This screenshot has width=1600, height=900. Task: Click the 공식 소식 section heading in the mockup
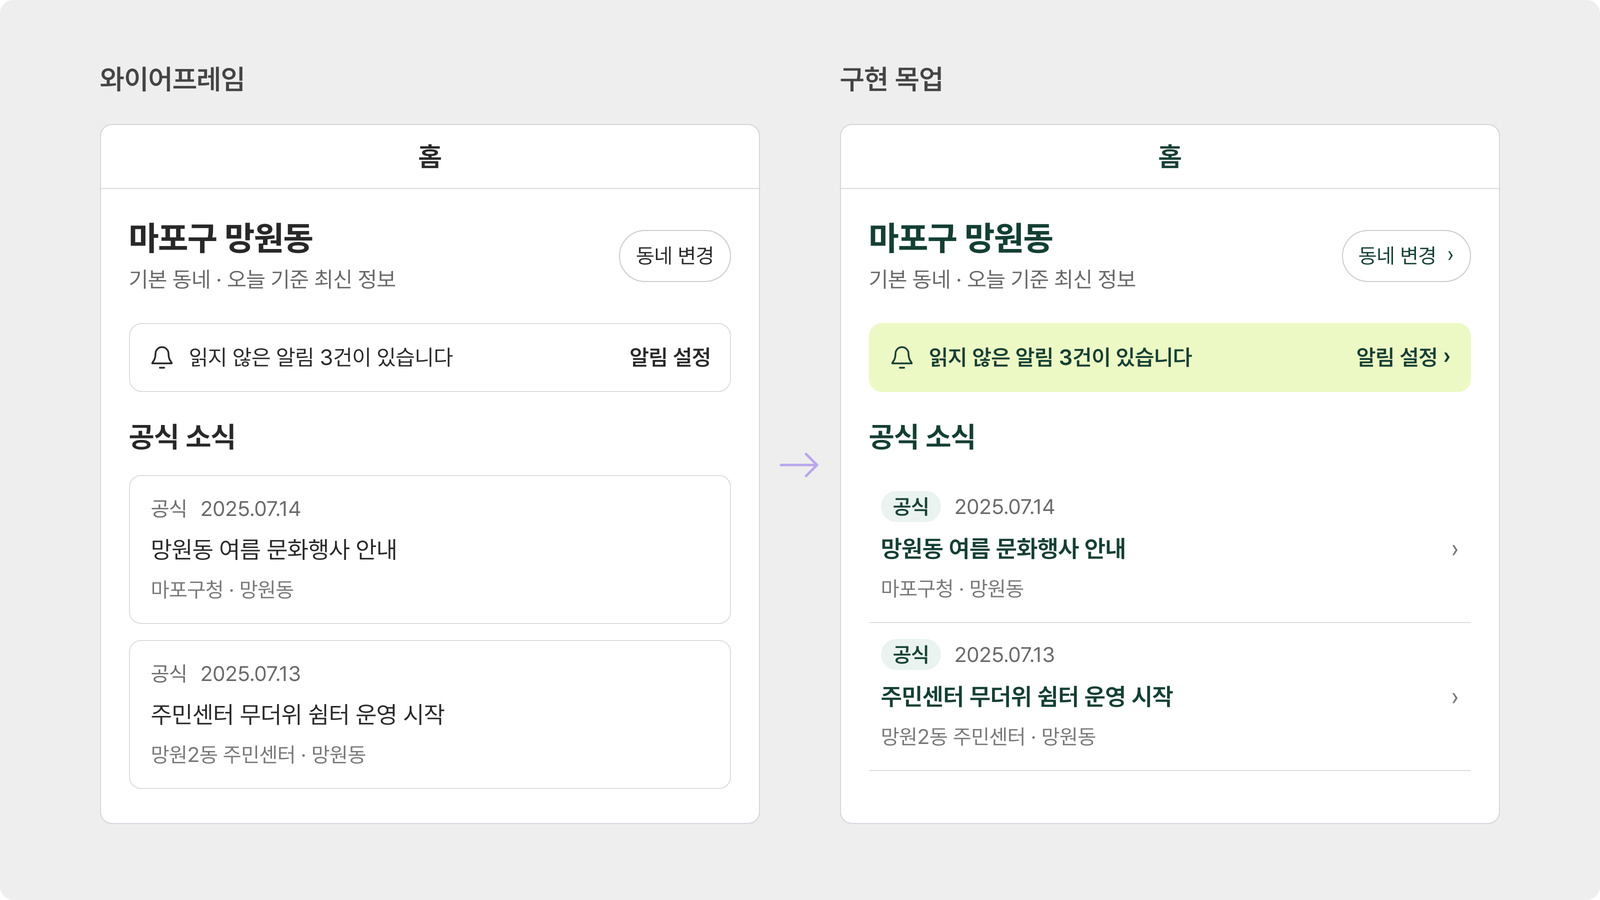coord(922,436)
